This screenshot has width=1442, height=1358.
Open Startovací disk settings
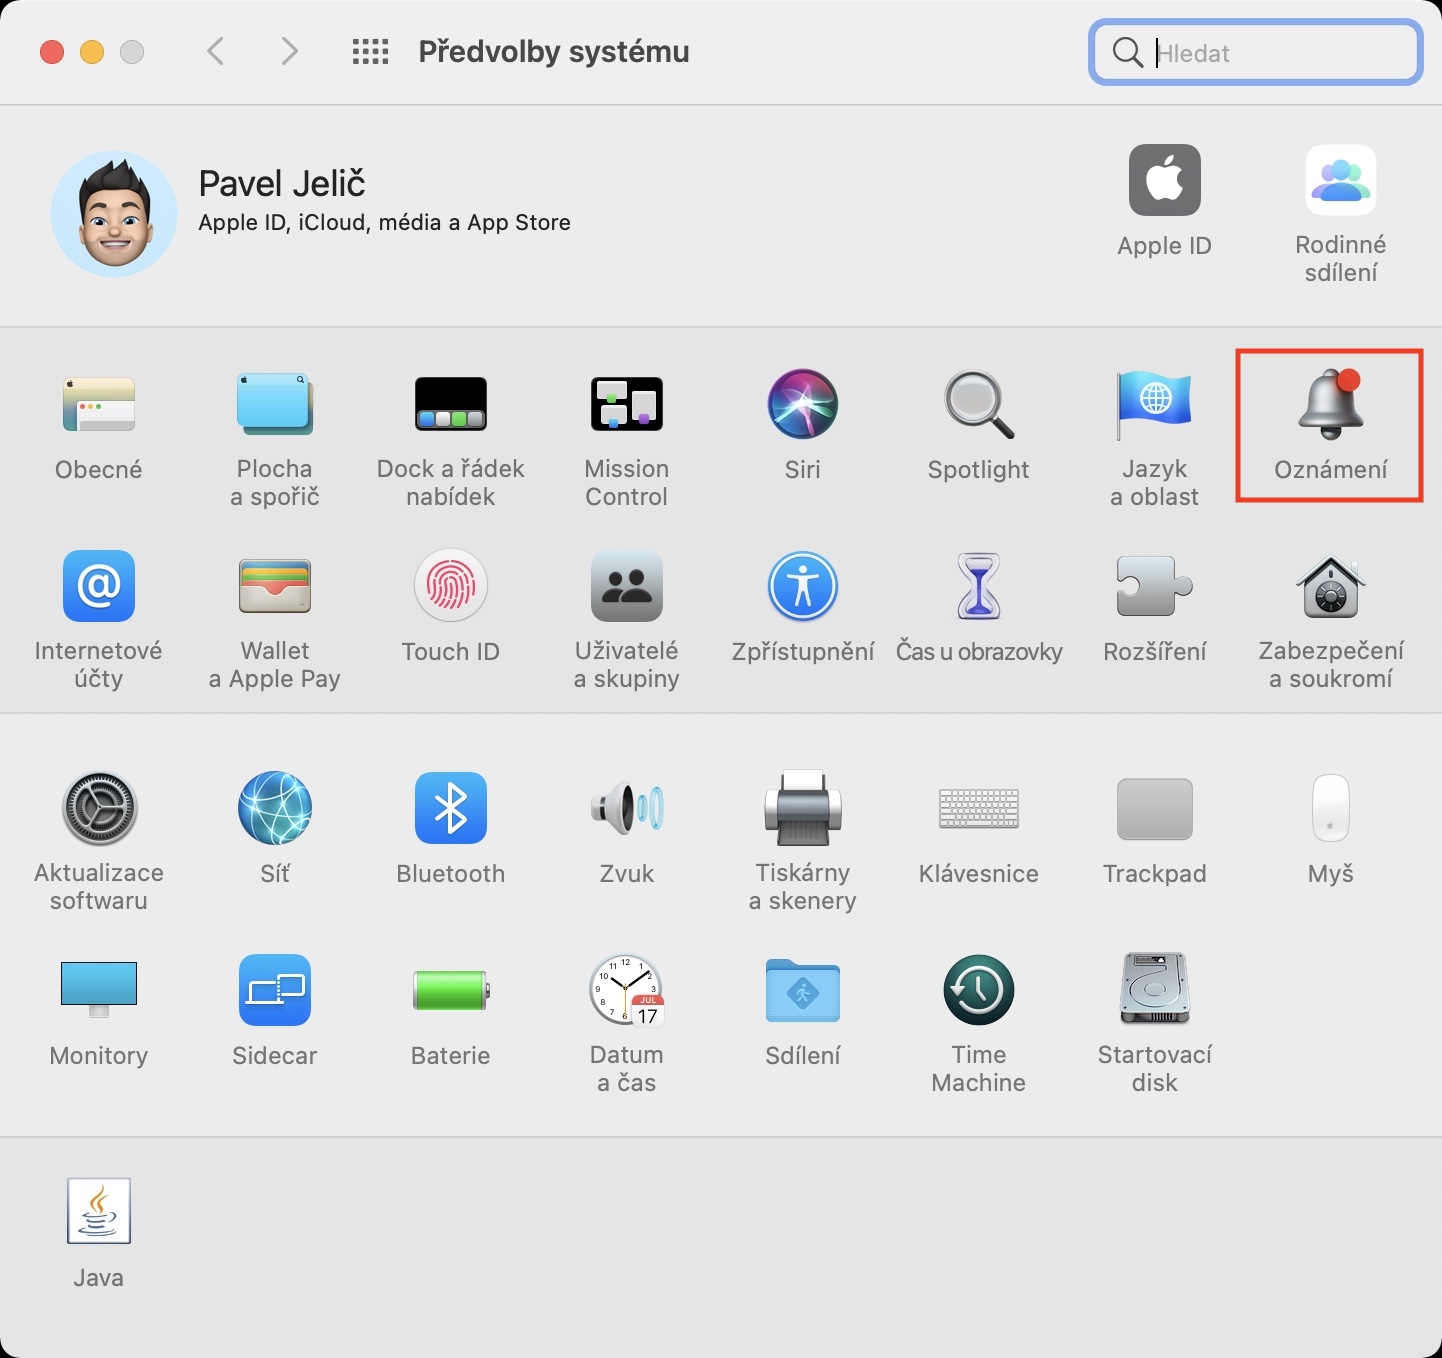click(1155, 990)
